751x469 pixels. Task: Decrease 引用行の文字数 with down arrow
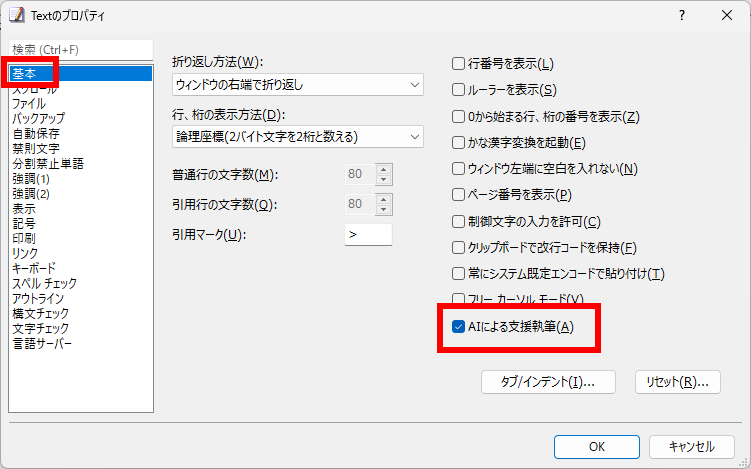click(384, 209)
